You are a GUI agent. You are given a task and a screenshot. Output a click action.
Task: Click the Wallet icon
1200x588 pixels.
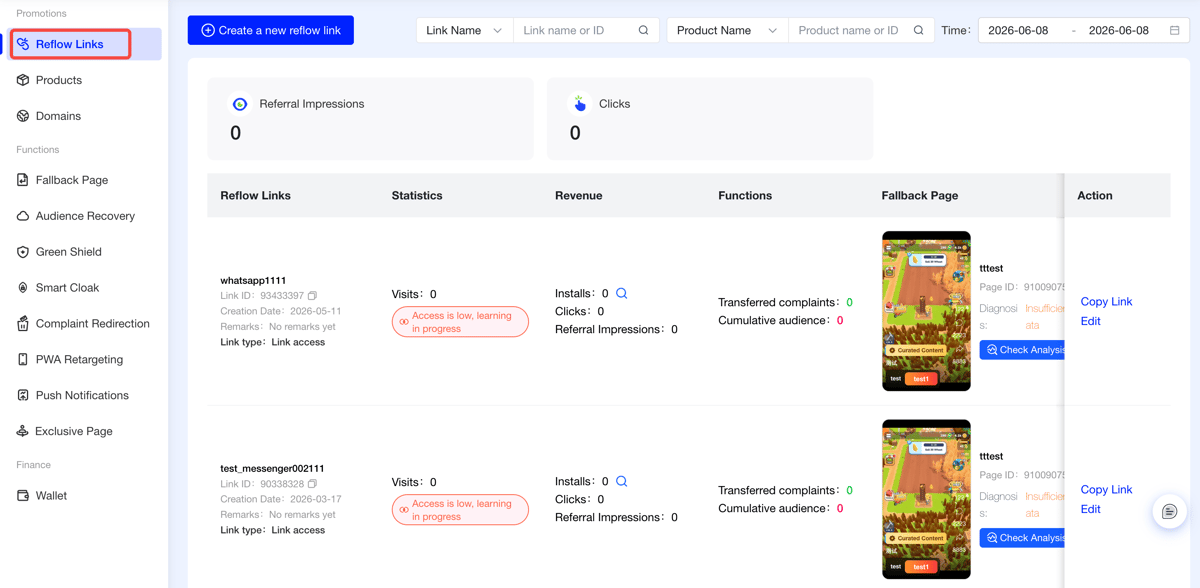(23, 496)
